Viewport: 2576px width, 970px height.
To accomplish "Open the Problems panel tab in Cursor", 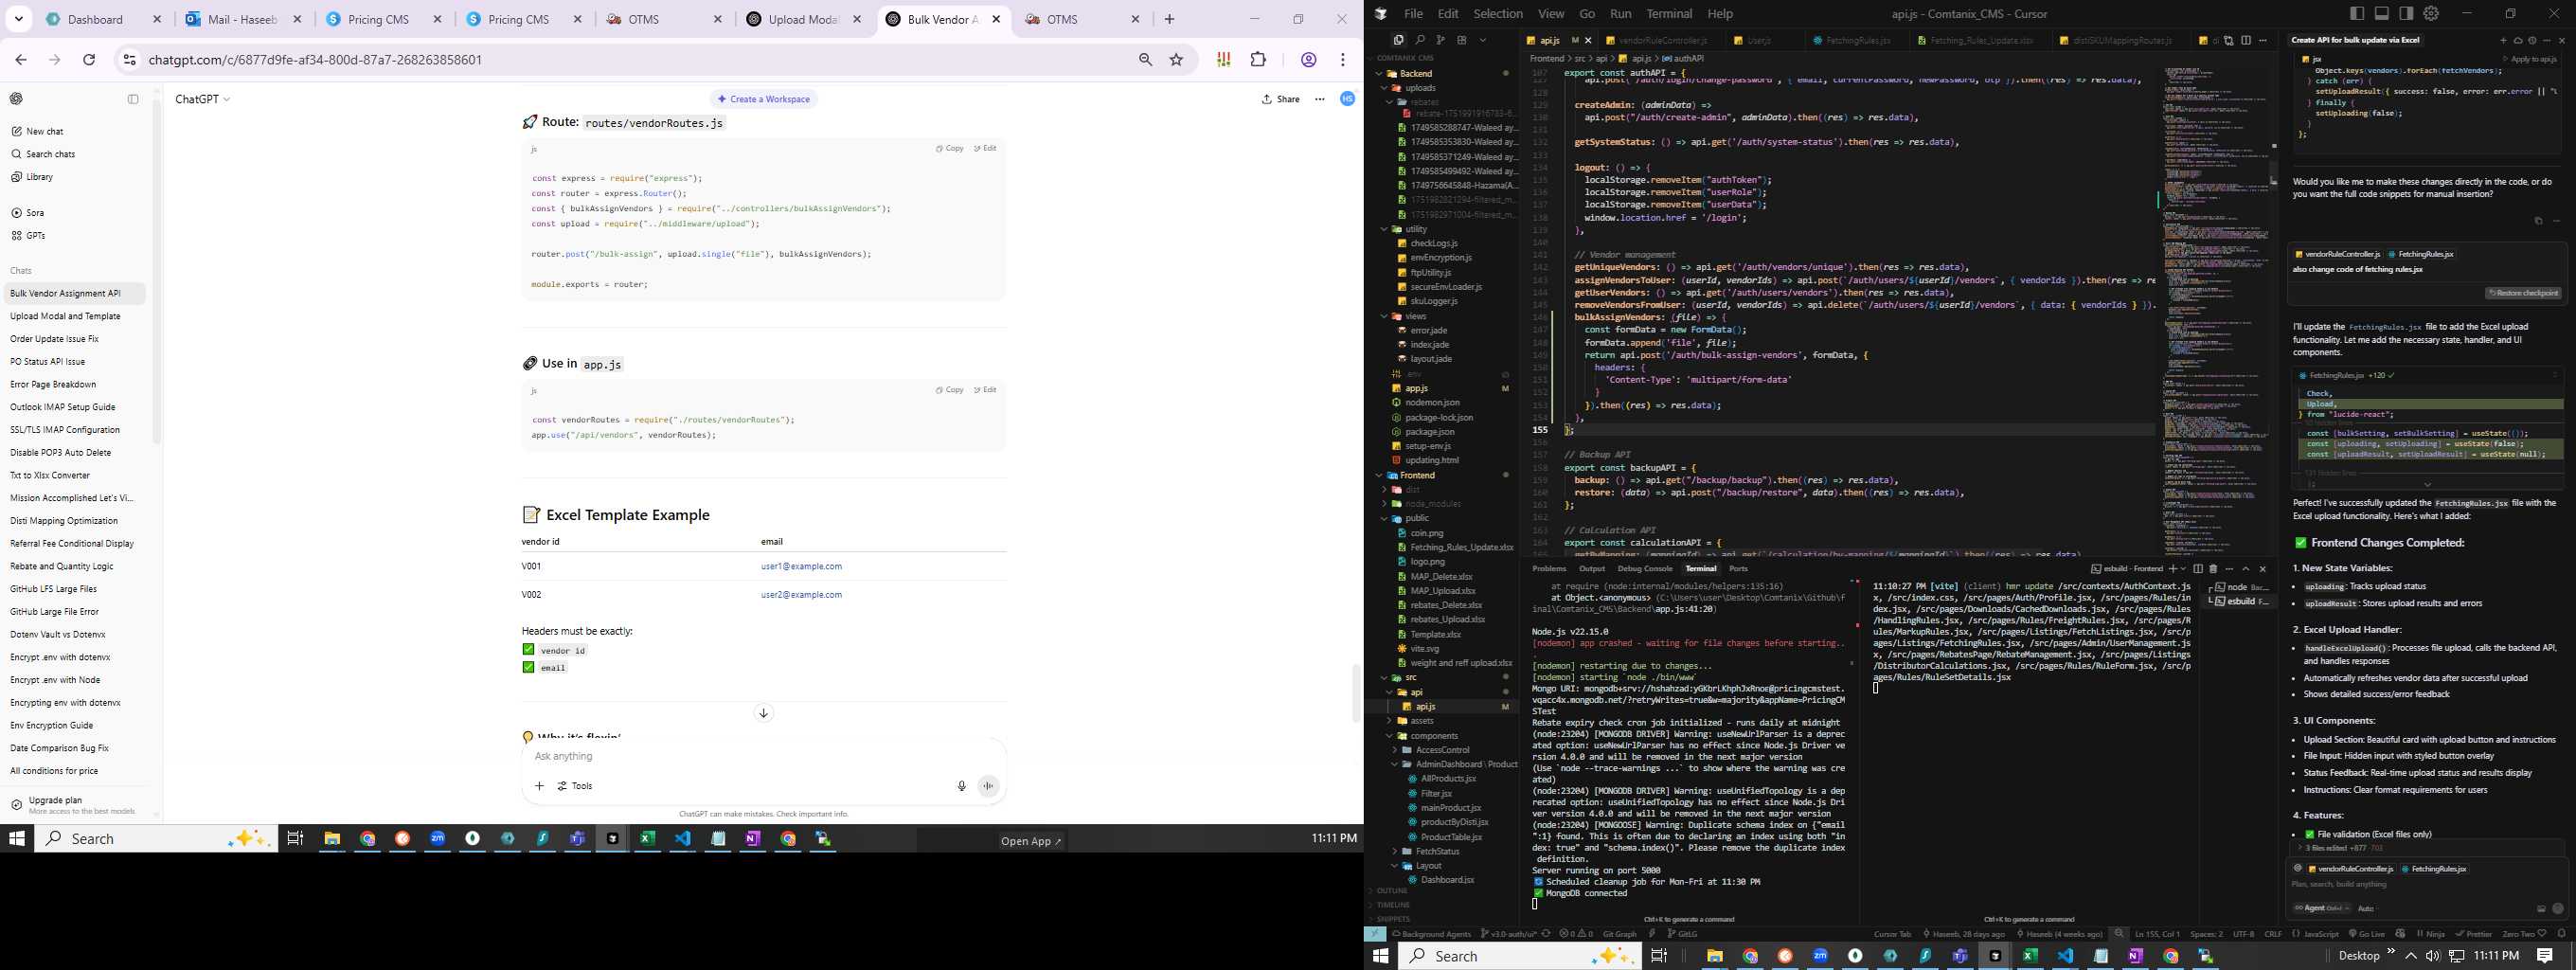I will pos(1549,569).
